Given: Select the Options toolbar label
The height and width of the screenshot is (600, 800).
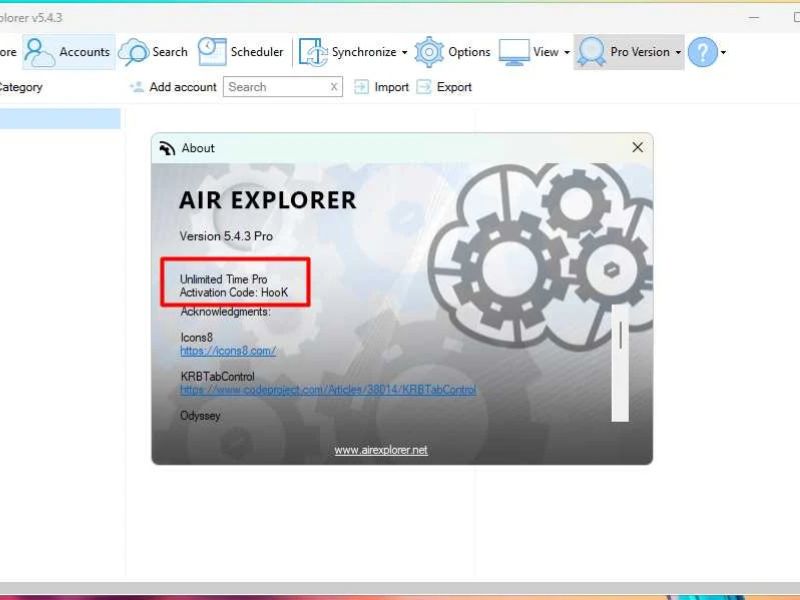Looking at the screenshot, I should (469, 52).
